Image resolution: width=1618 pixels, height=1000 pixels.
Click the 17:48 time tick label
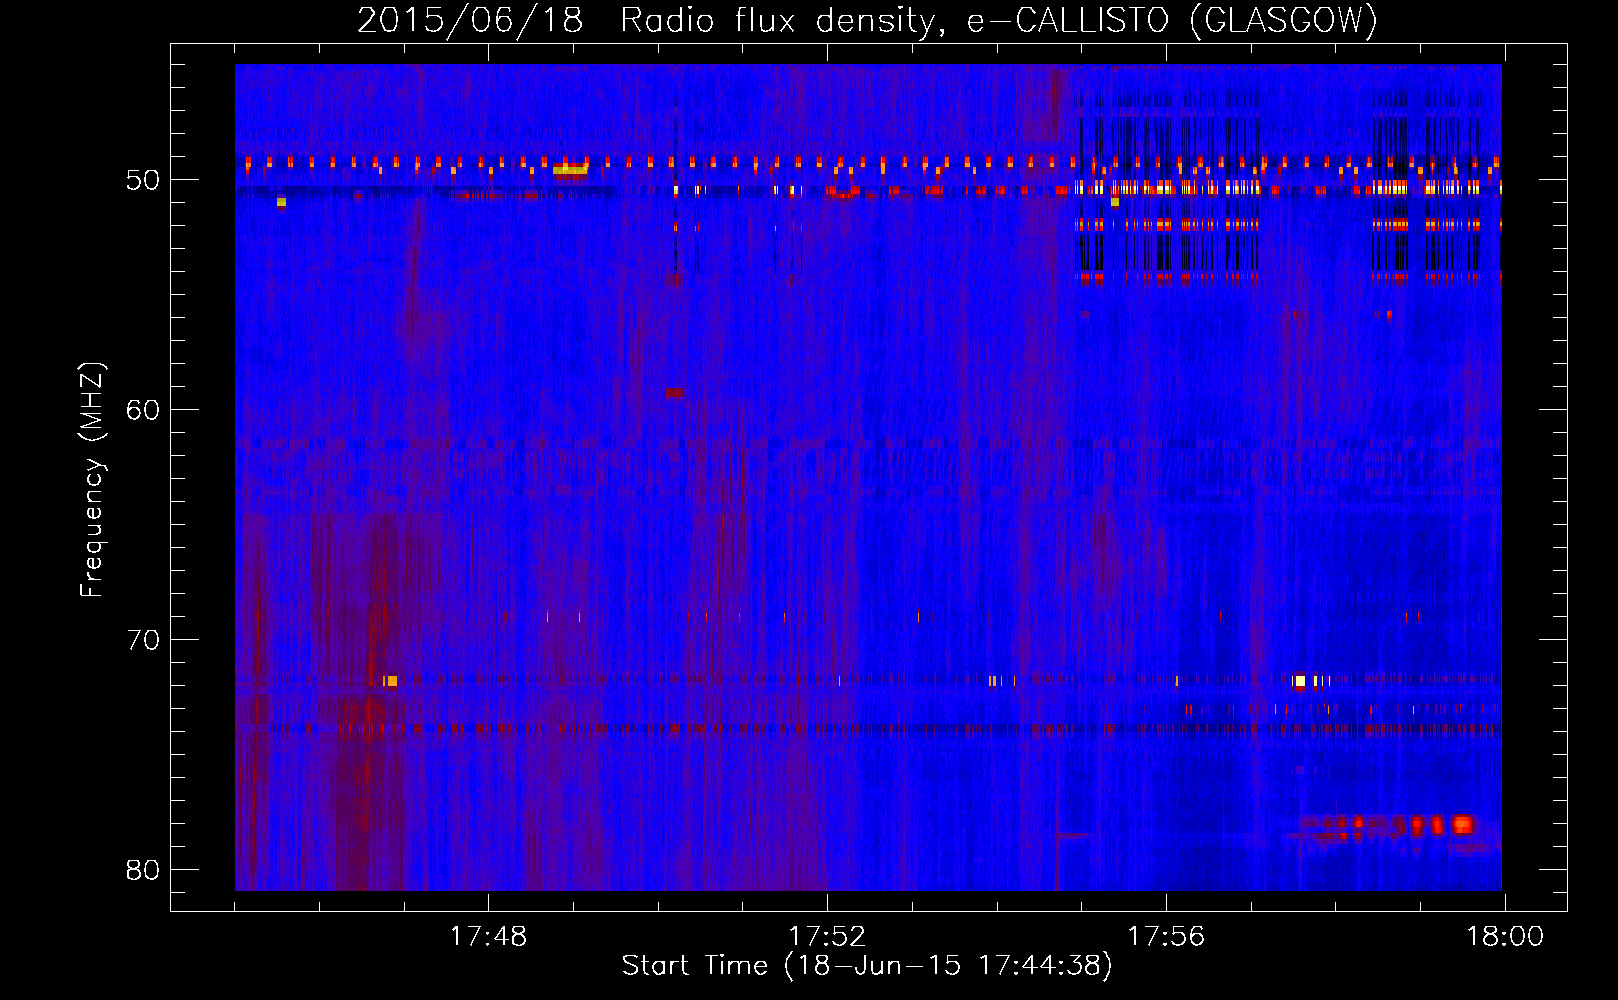tap(488, 937)
